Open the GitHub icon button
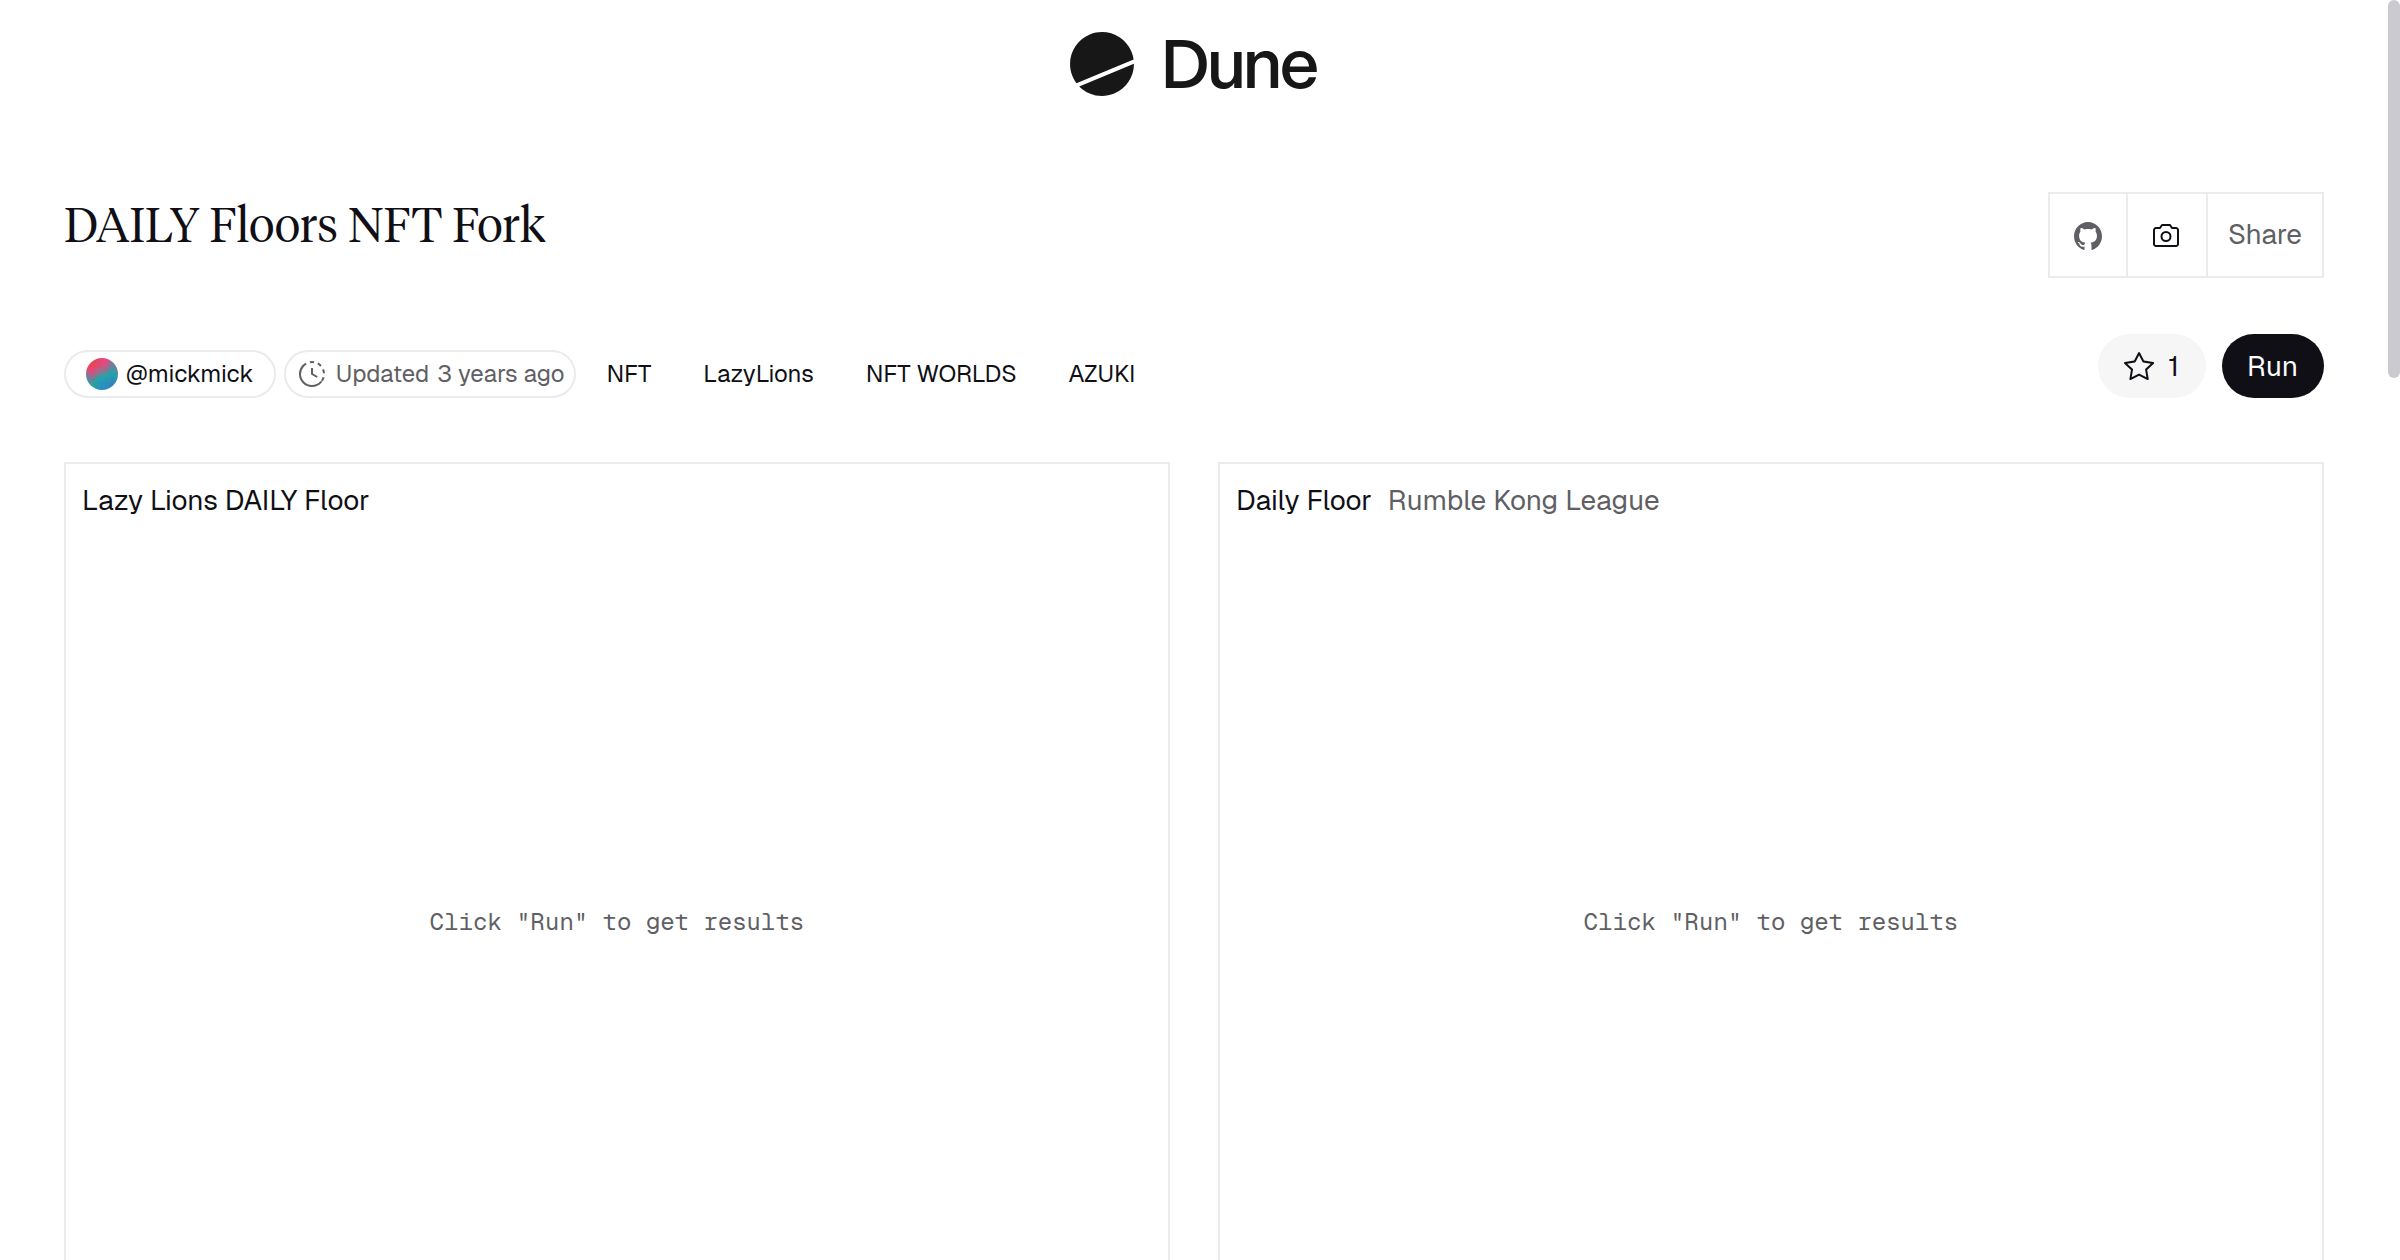The height and width of the screenshot is (1260, 2400). [2087, 236]
